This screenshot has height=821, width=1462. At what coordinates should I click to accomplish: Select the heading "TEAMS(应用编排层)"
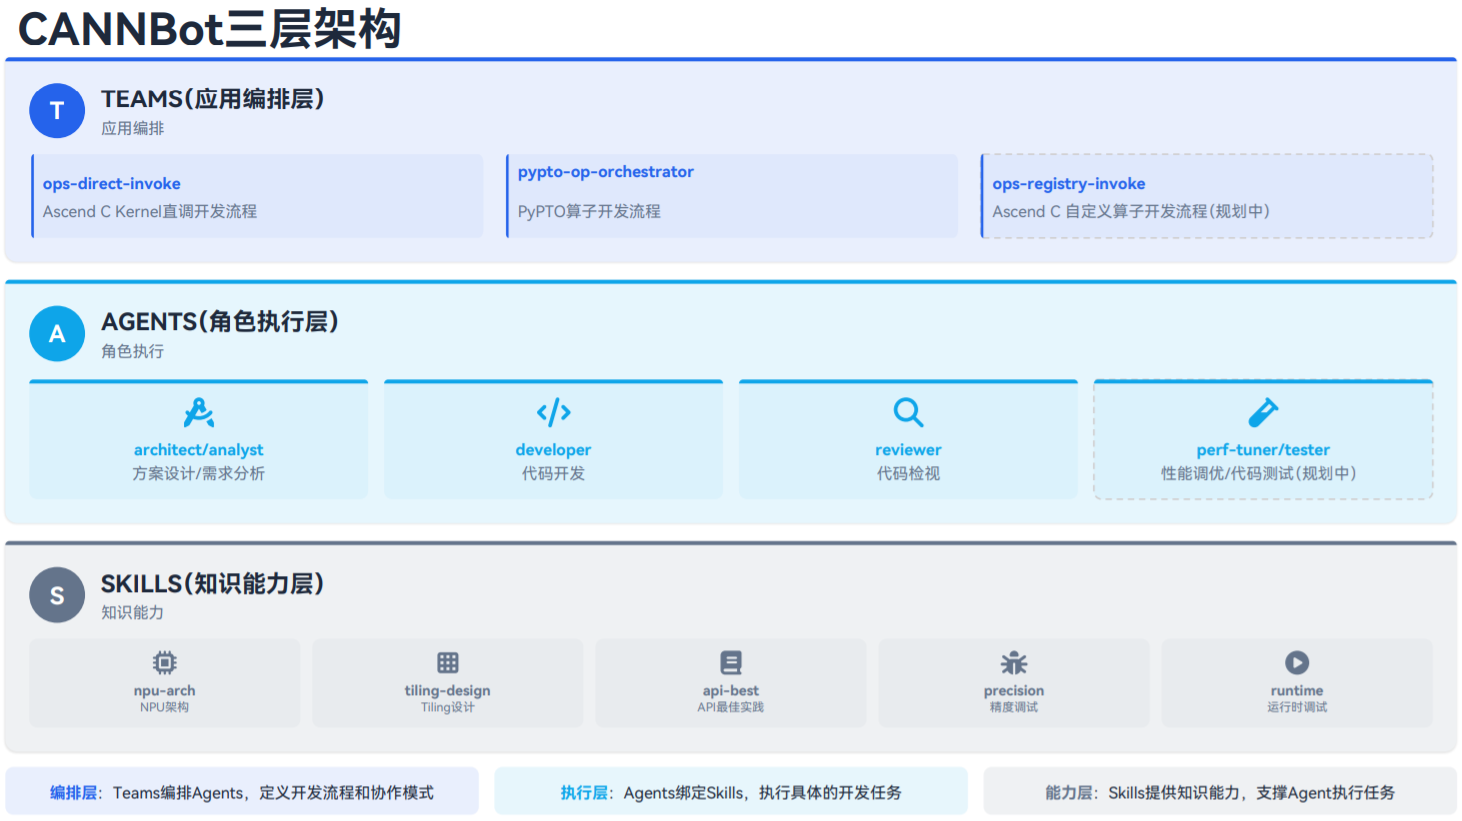click(213, 99)
